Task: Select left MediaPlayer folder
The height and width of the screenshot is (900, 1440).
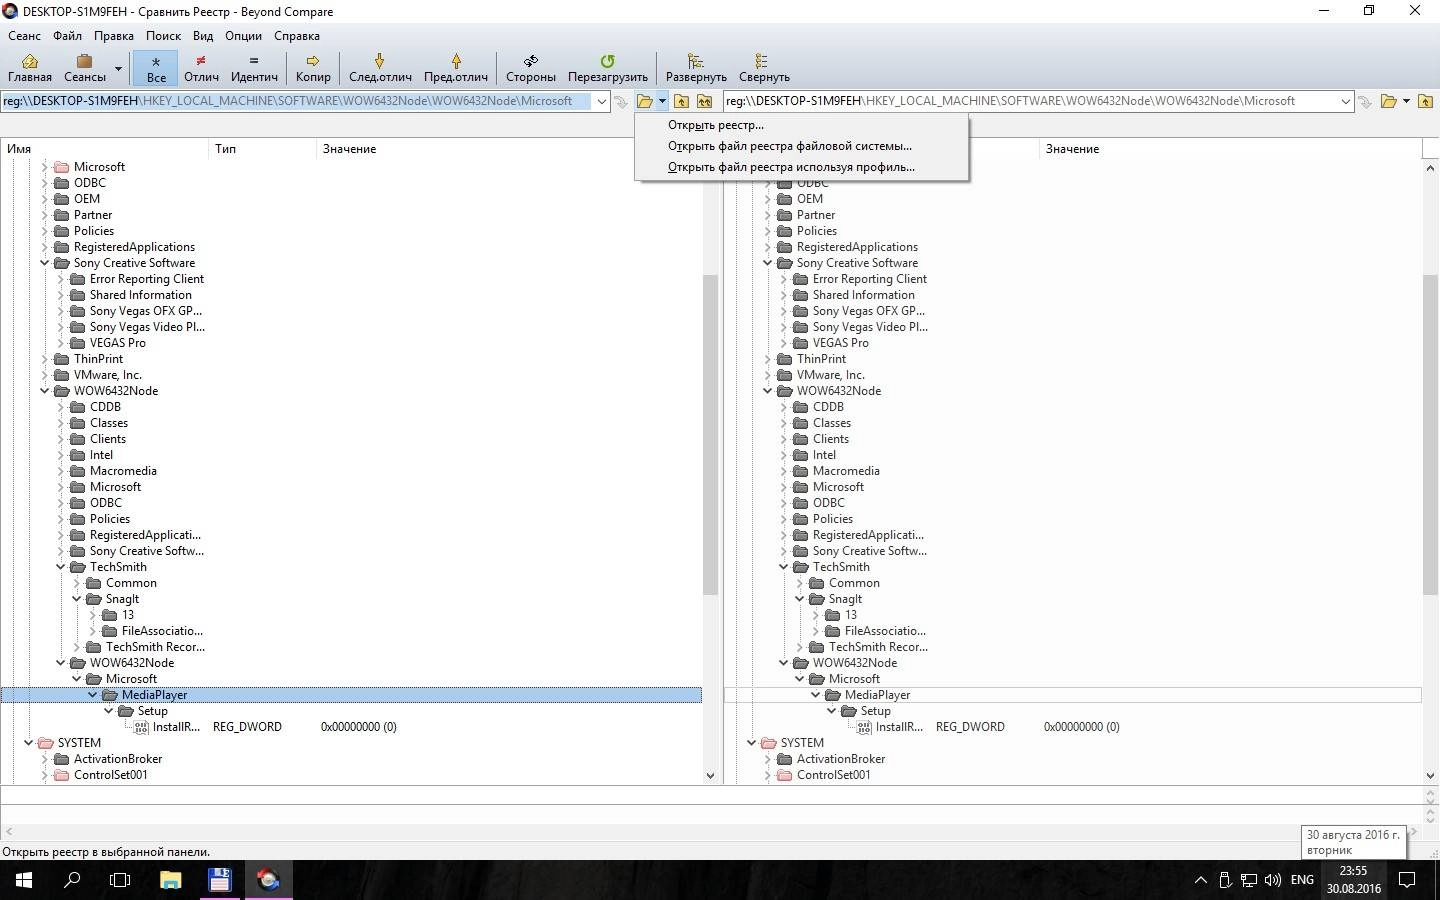Action: click(154, 695)
